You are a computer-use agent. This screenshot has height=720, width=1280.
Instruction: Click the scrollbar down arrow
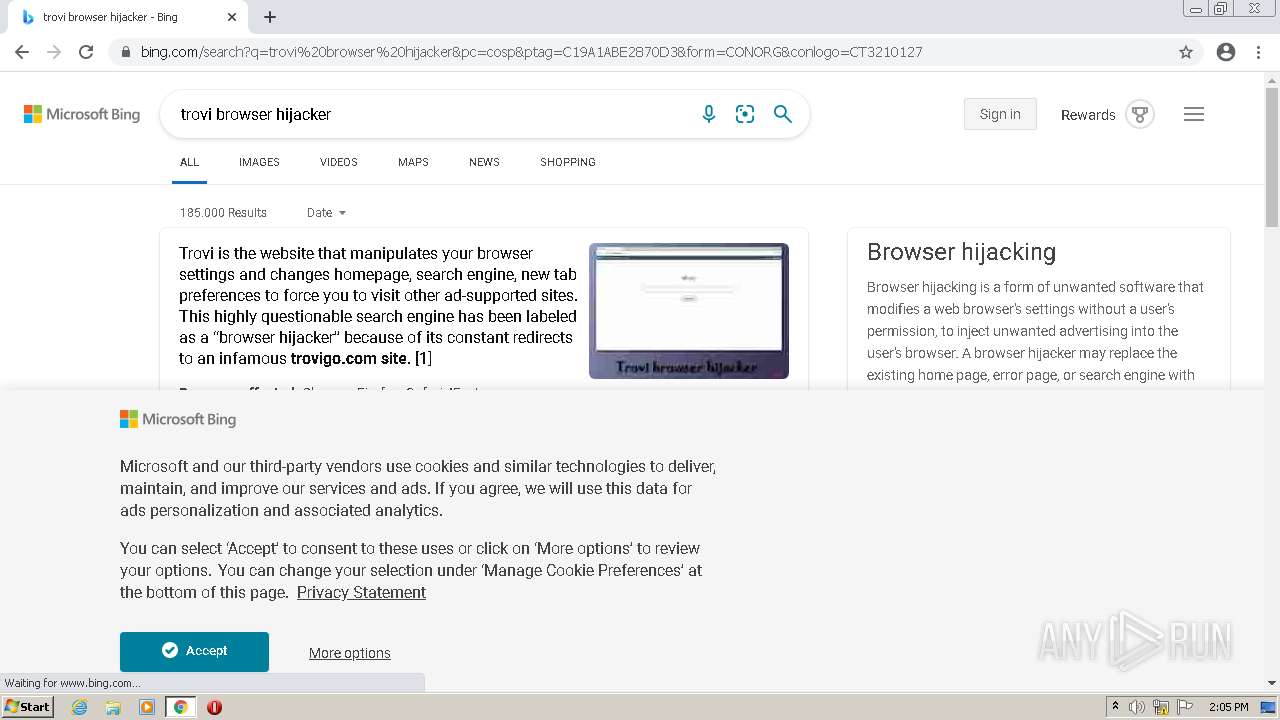click(1272, 683)
